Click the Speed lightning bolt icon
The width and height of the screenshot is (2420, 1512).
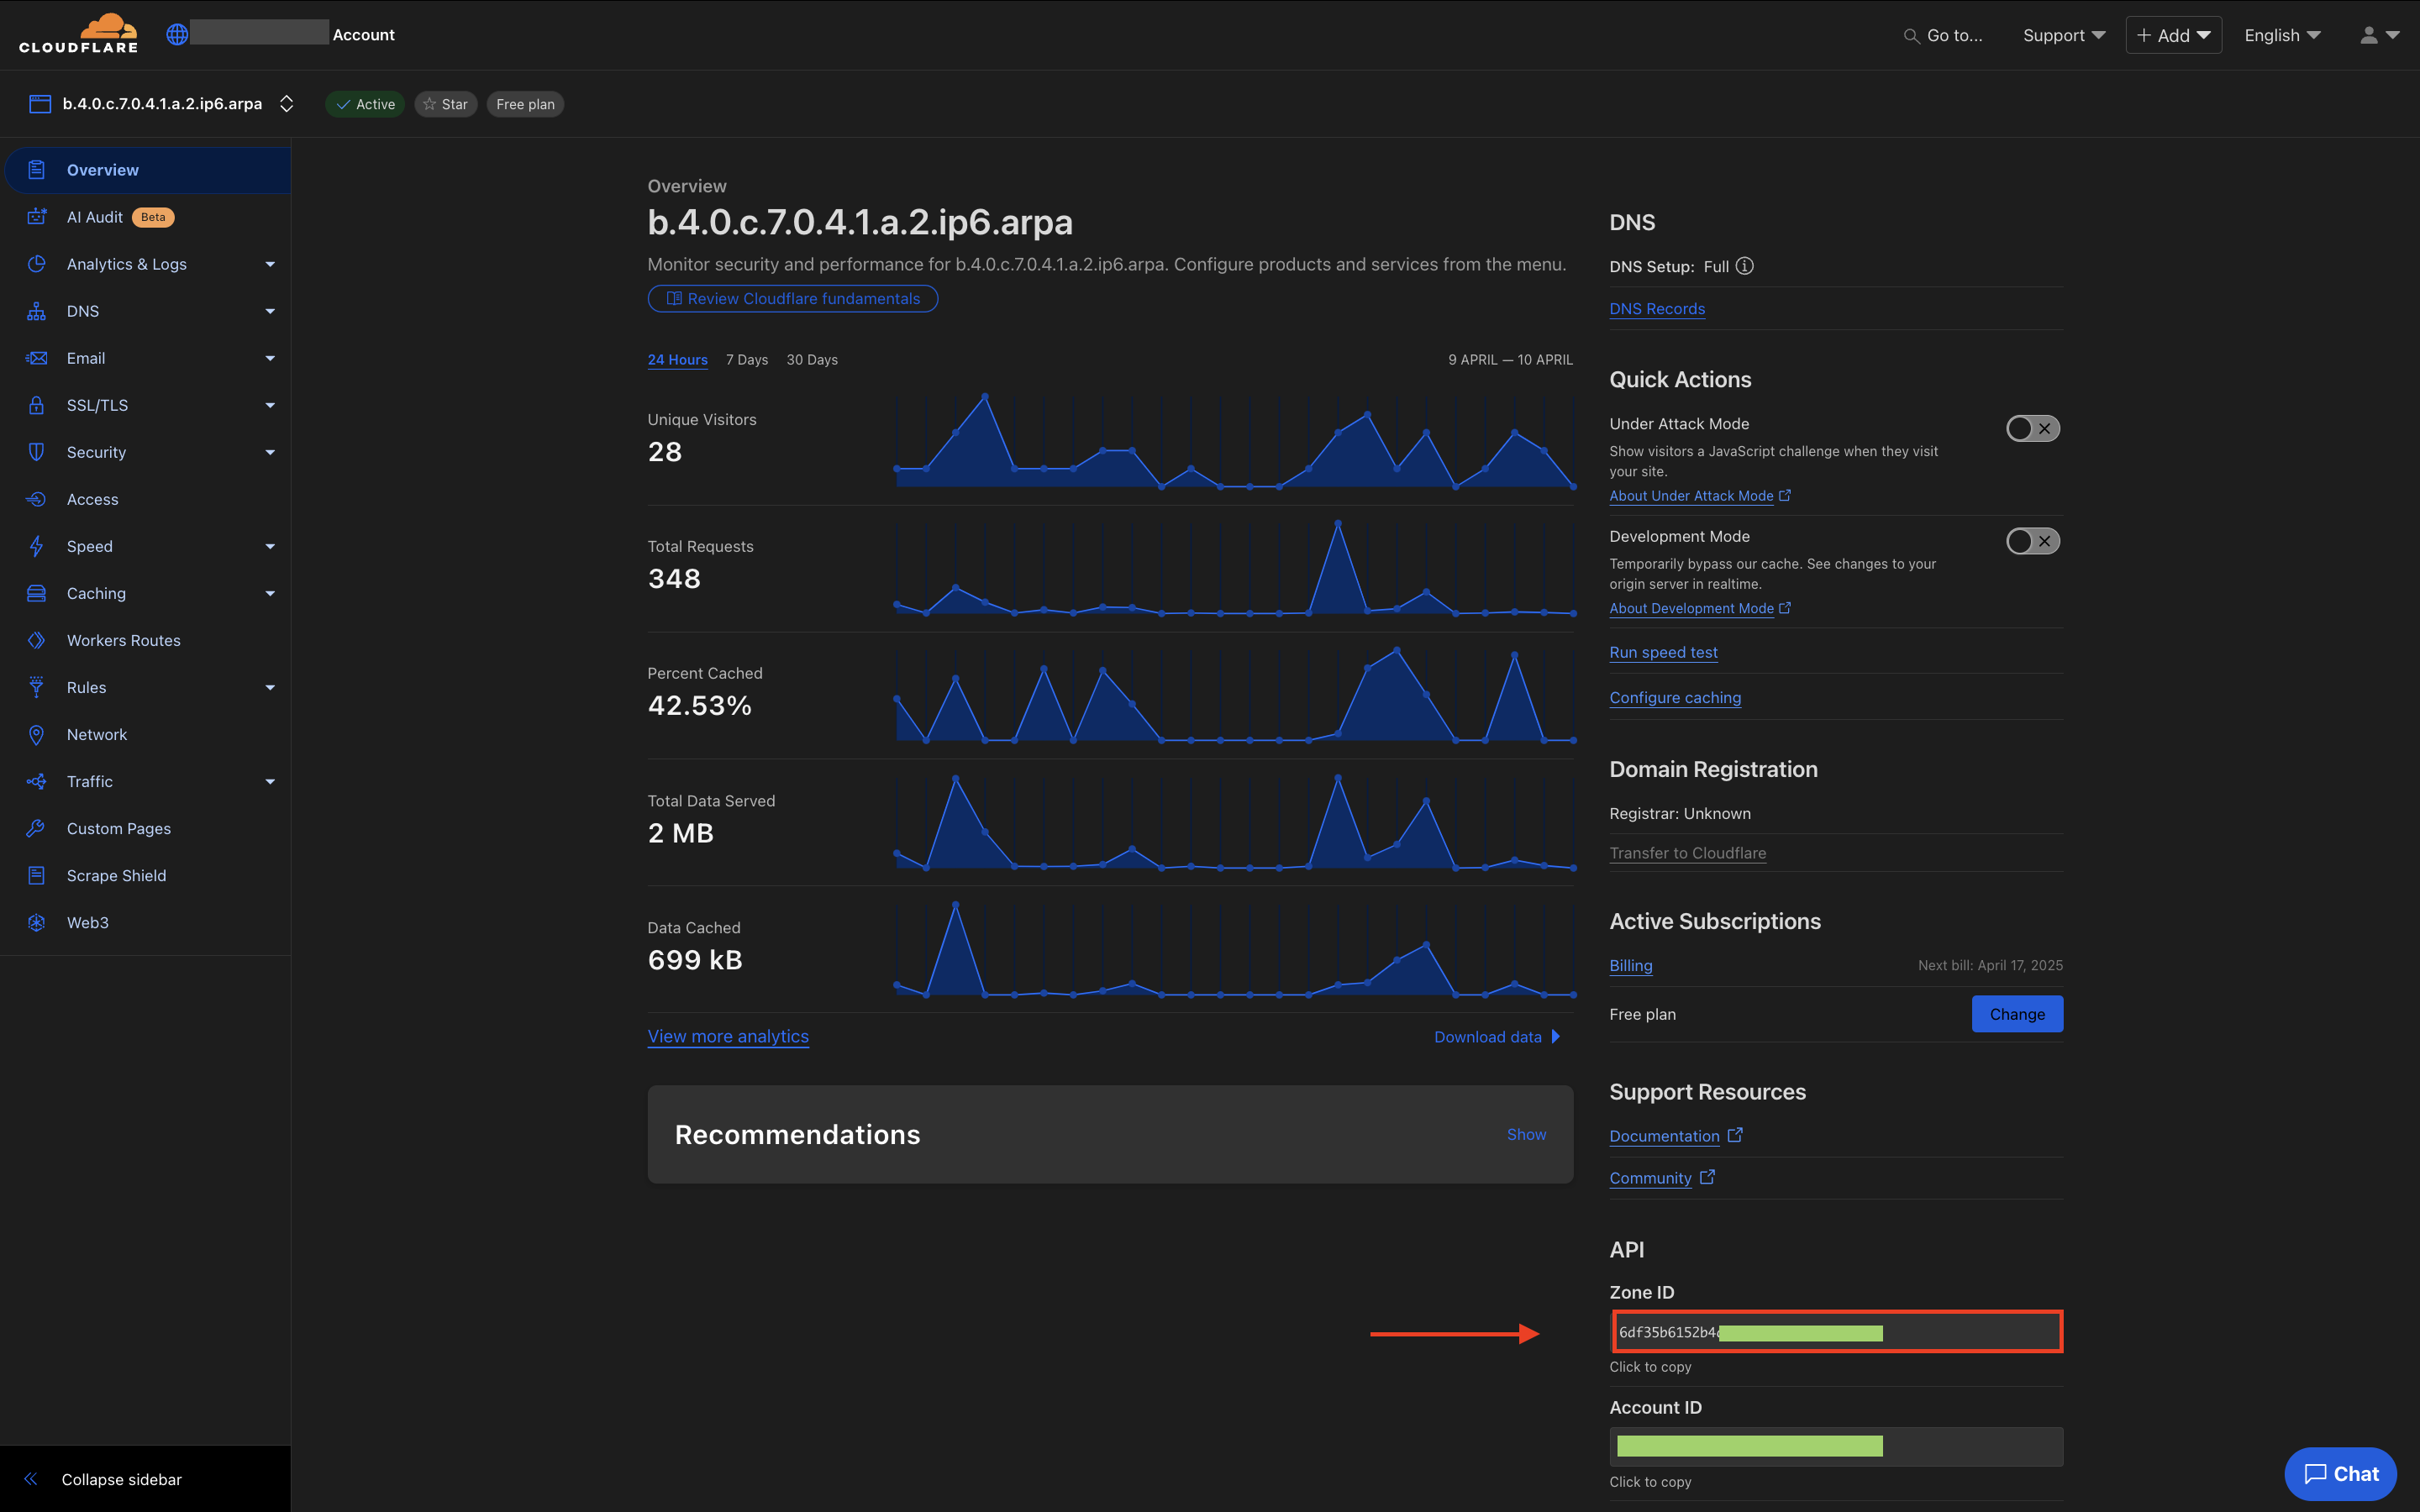coord(37,546)
